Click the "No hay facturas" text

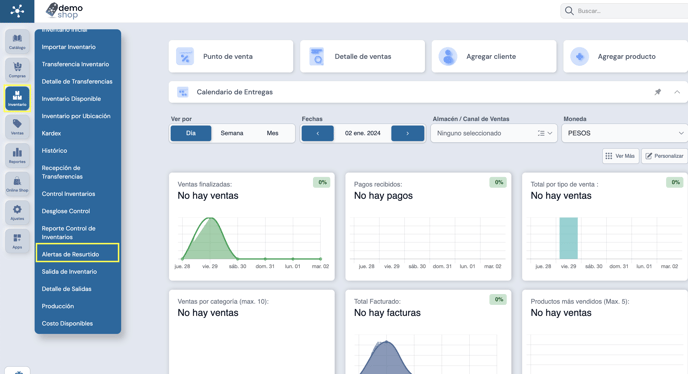point(387,313)
